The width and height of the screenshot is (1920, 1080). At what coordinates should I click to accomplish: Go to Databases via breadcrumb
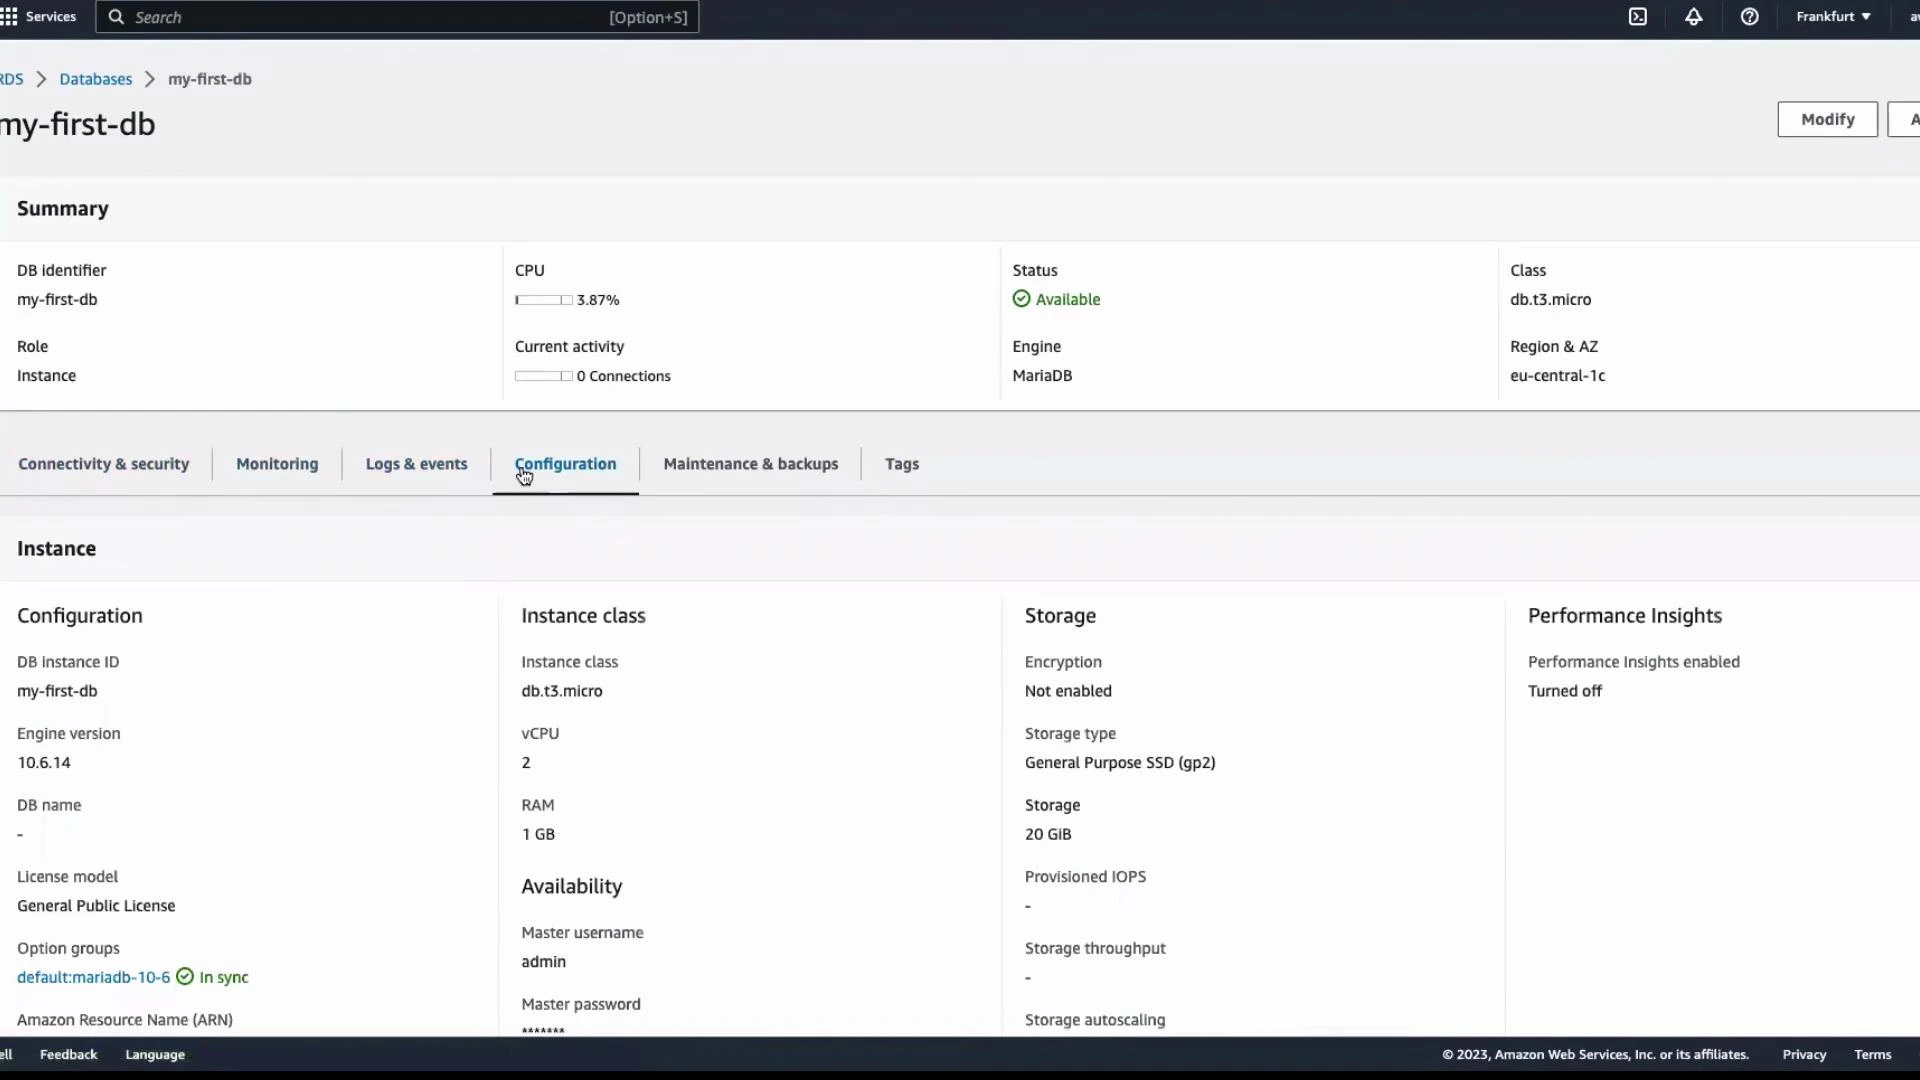point(95,79)
